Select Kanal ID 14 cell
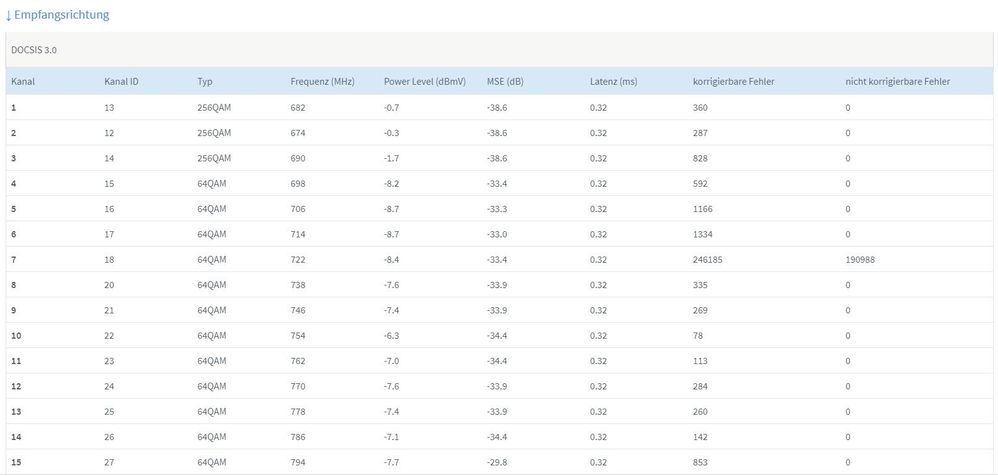The width and height of the screenshot is (998, 476). [x=109, y=158]
